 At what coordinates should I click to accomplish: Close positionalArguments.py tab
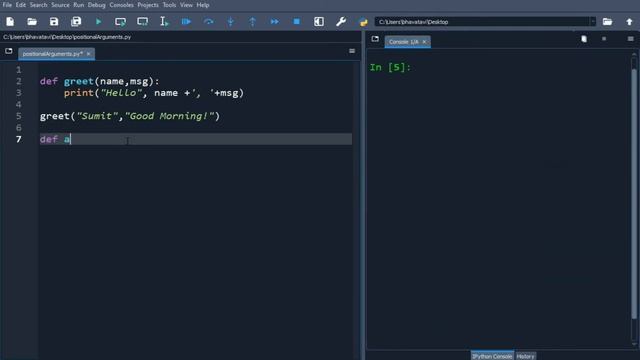point(89,54)
